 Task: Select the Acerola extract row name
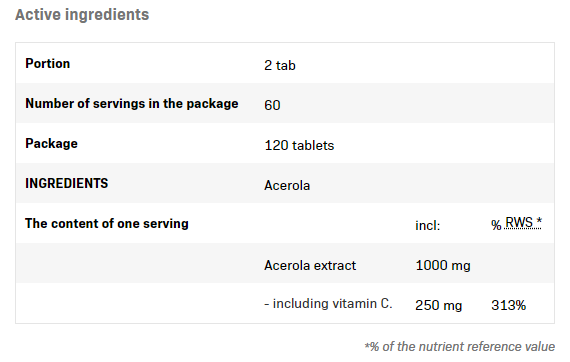(310, 265)
